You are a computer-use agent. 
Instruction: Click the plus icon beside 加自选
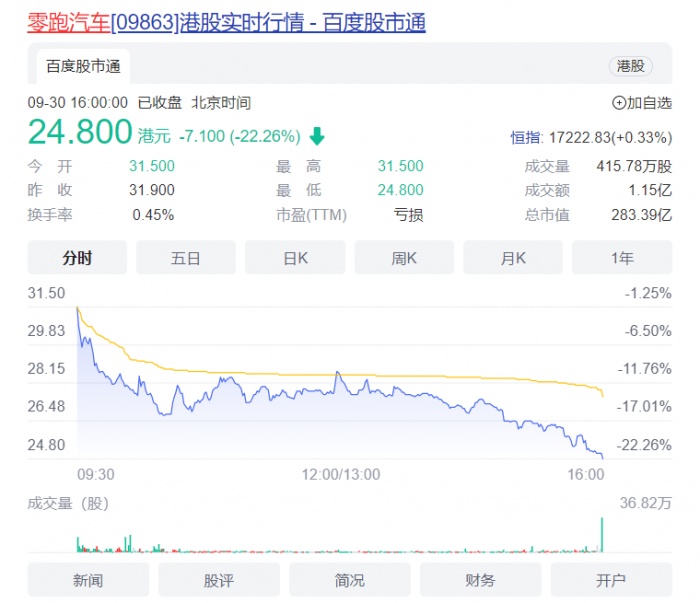coord(619,103)
